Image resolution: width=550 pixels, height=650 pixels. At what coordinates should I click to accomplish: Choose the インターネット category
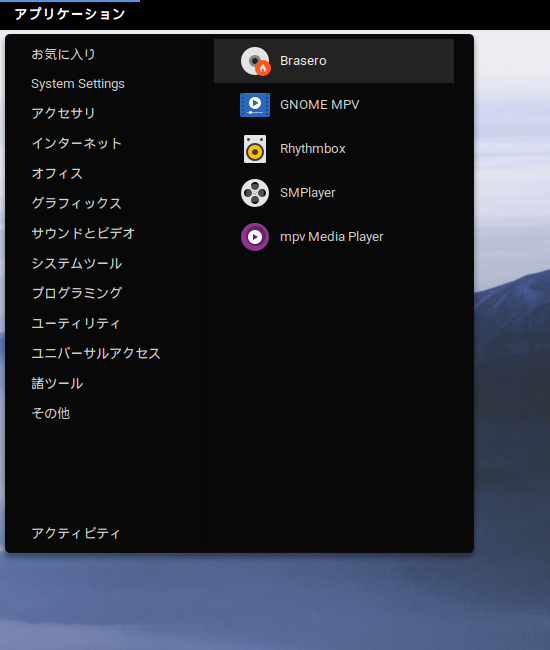pos(77,143)
